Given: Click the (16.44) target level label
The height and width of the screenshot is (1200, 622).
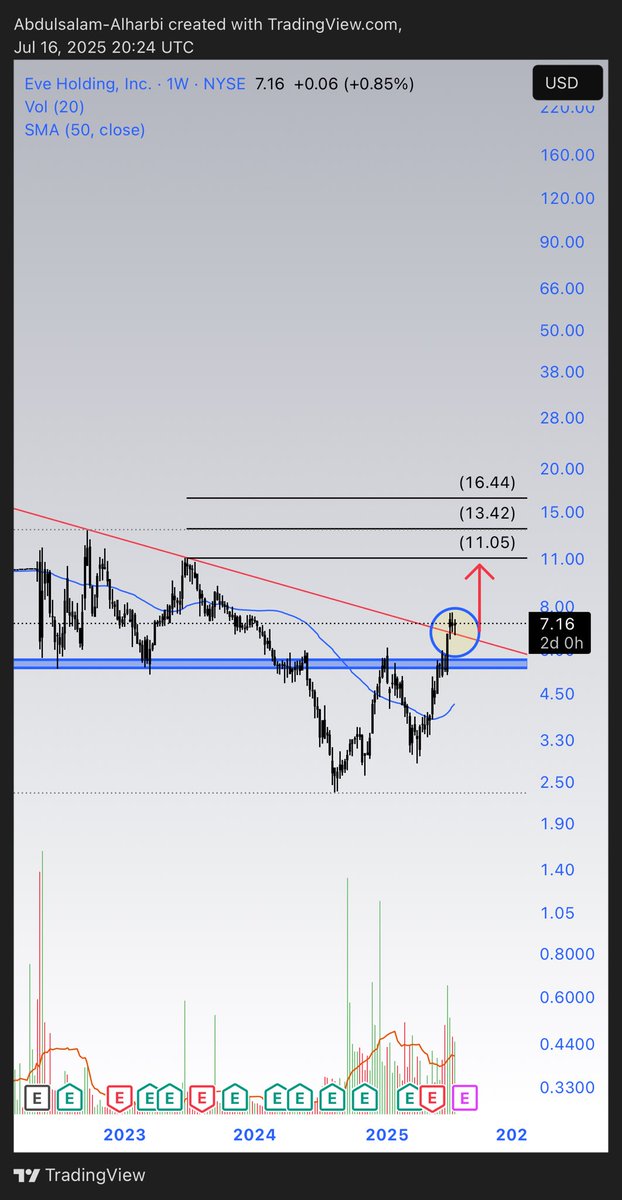Looking at the screenshot, I should coord(487,483).
